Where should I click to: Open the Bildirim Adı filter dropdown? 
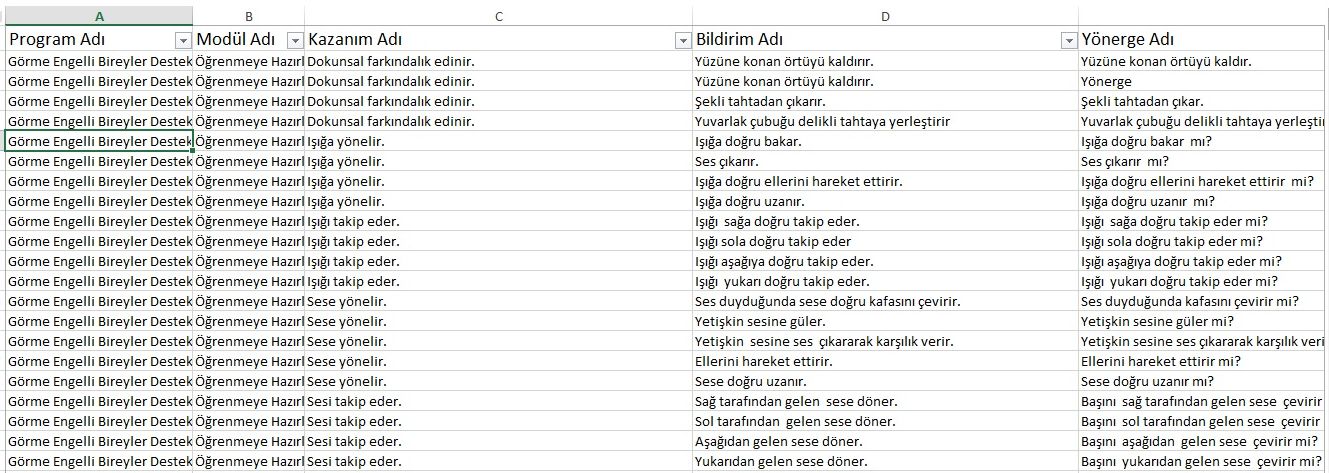point(1069,40)
